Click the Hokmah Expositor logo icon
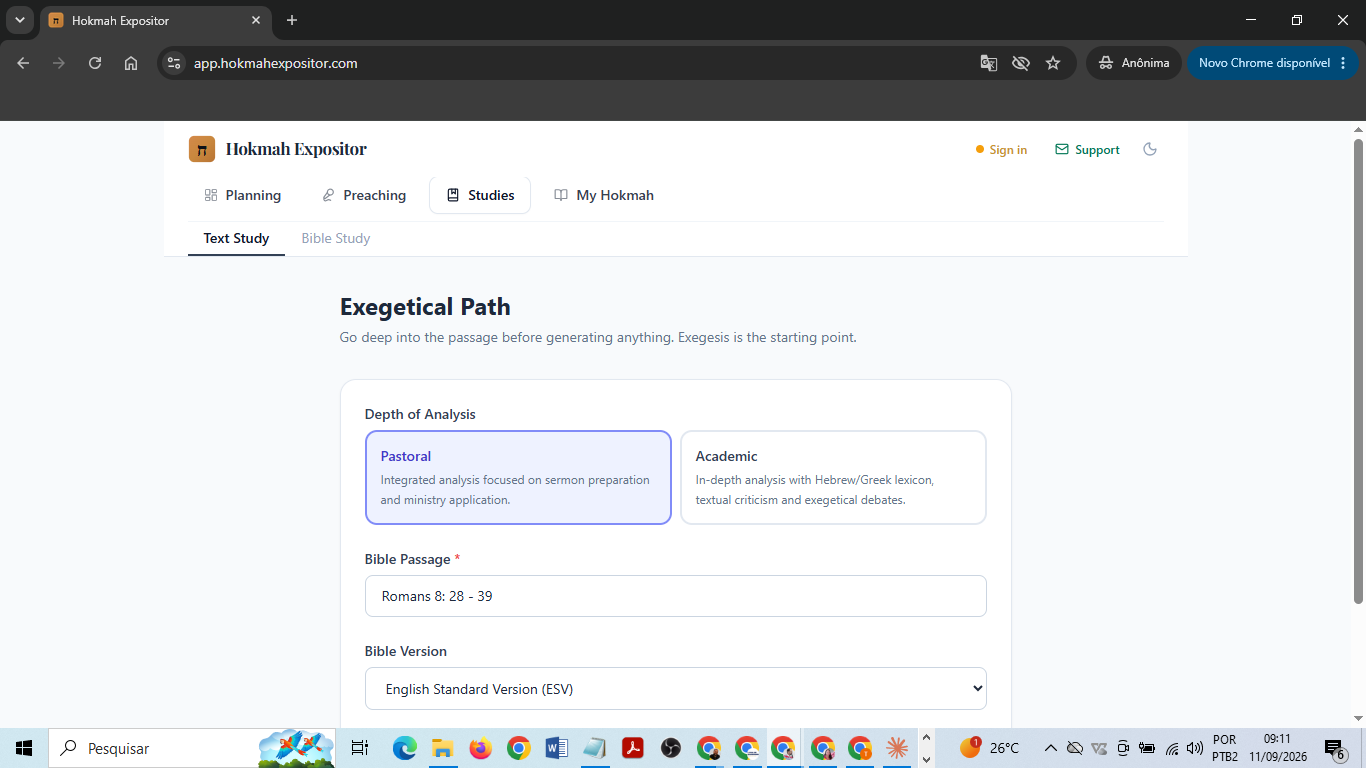This screenshot has width=1366, height=768. click(x=202, y=149)
